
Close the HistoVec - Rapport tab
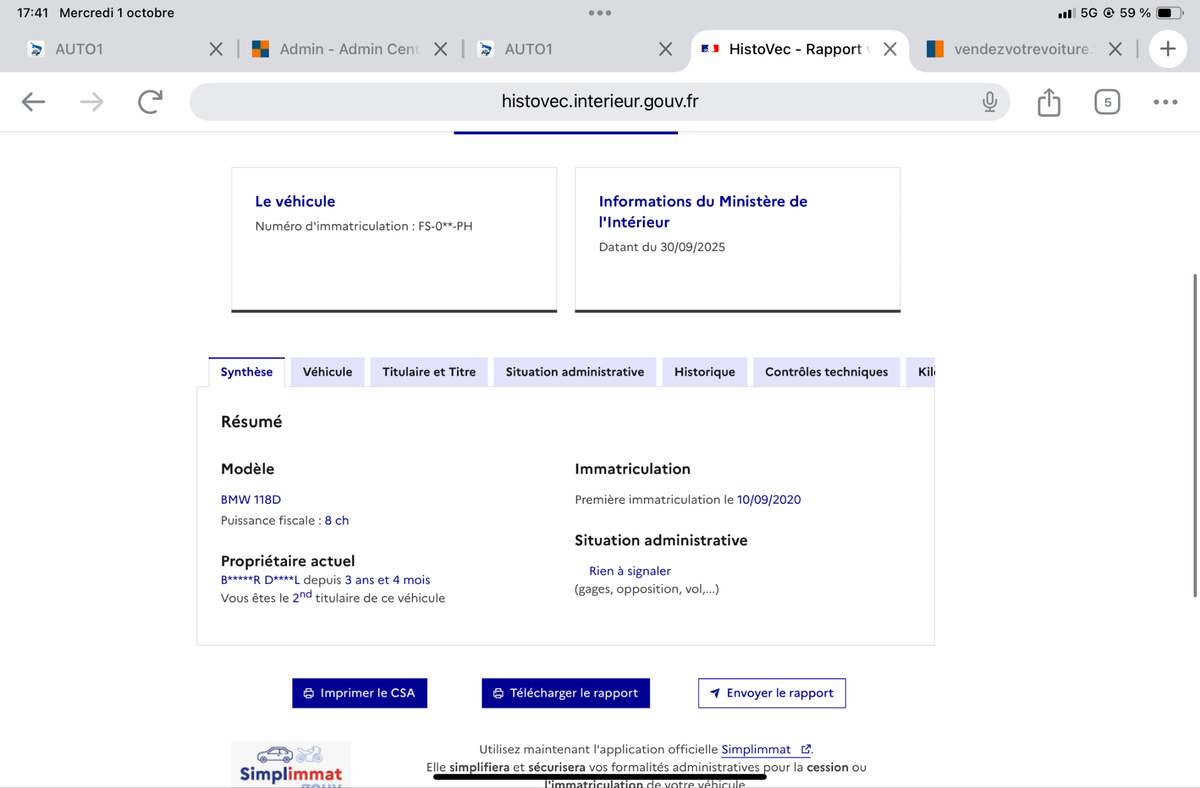click(x=889, y=49)
